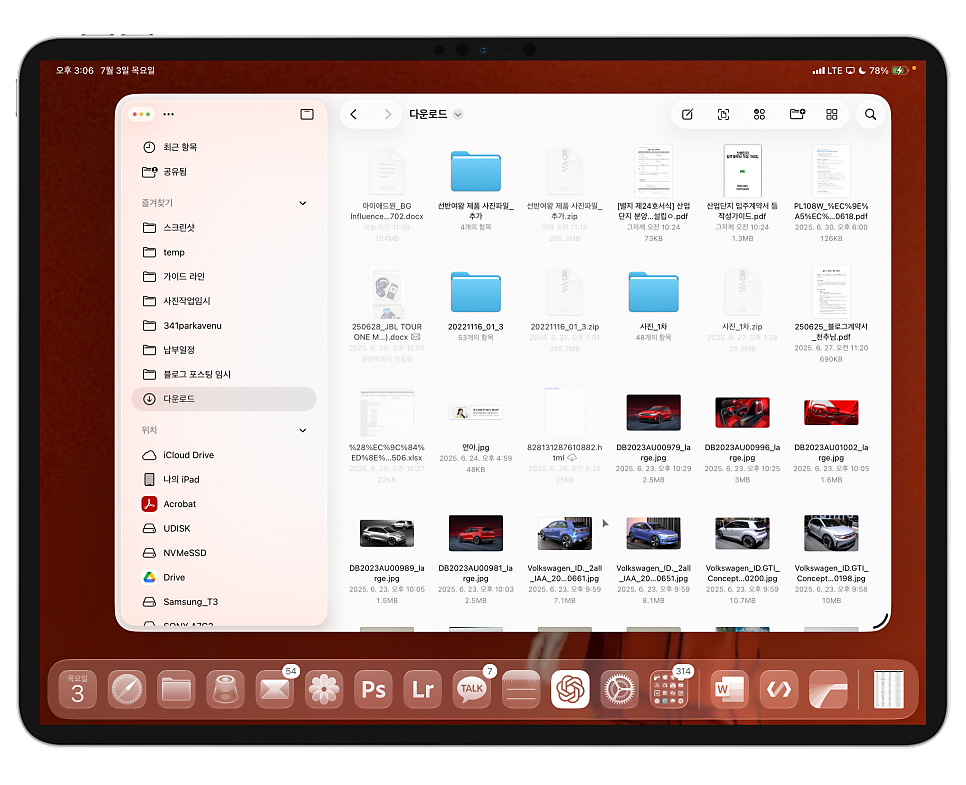
Task: Open the 20221116_01_3 folder
Action: coord(476,292)
